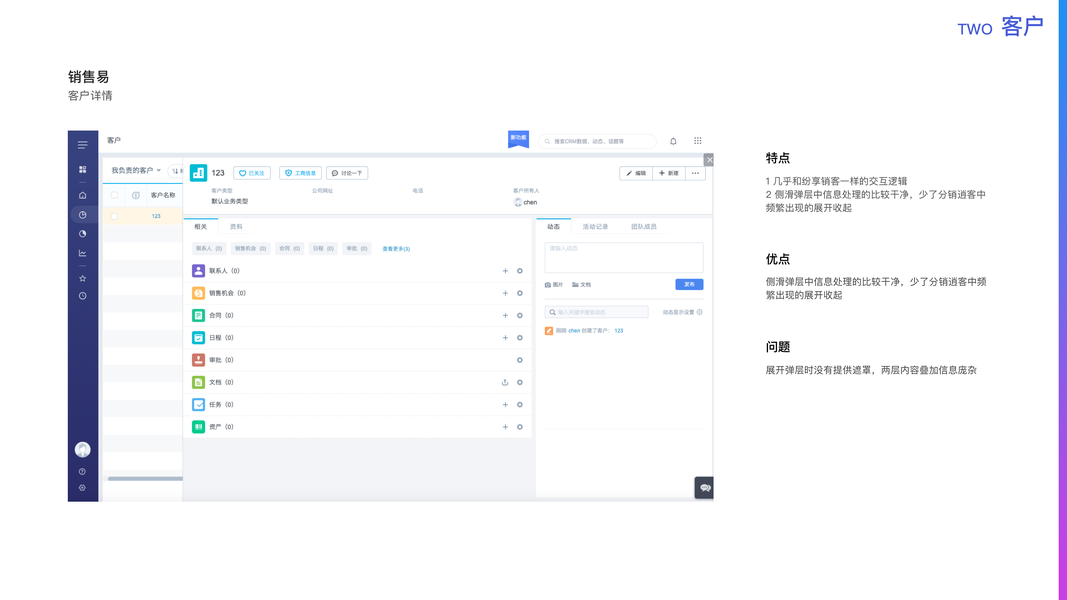
Task: Open customer 123 link in the list
Action: click(x=156, y=216)
